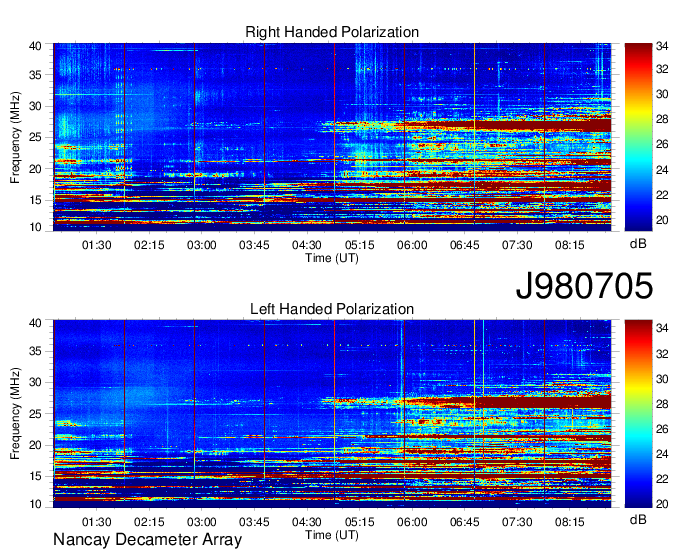Click the dB unit label under the right-handed plot's colorbar
Viewport: 680px width, 552px height.
(x=638, y=244)
